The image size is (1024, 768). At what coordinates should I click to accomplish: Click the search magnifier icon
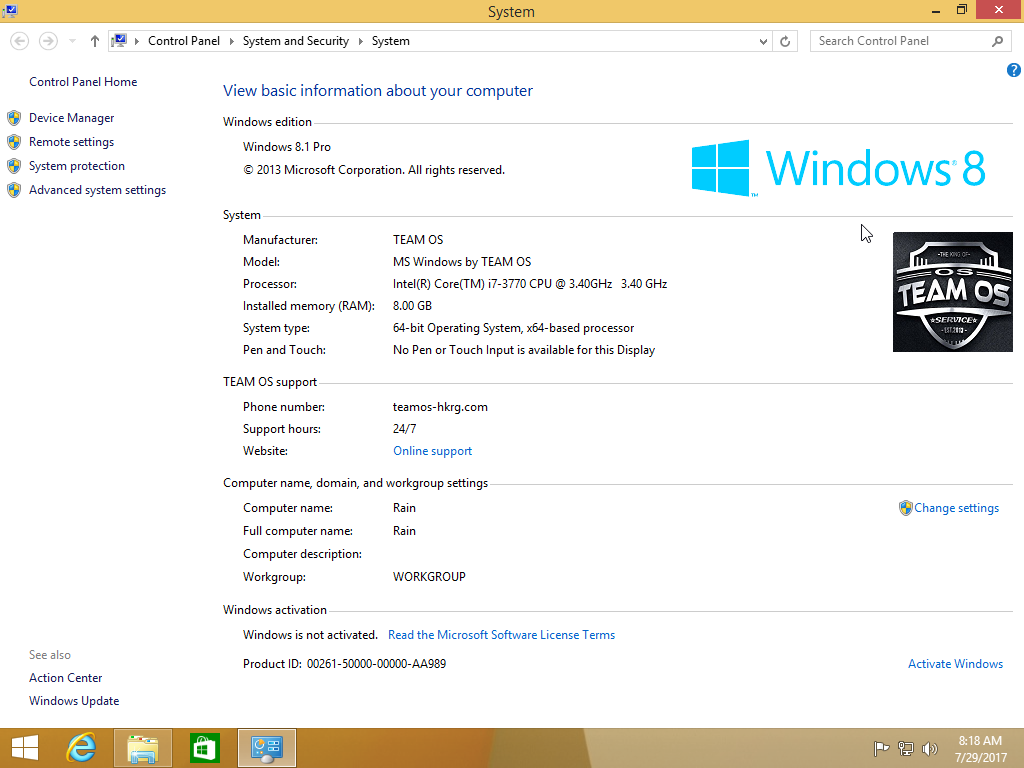[997, 41]
